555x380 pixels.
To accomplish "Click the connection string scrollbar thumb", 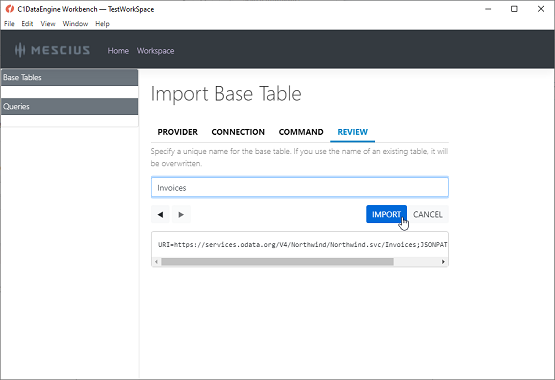I will (277, 262).
